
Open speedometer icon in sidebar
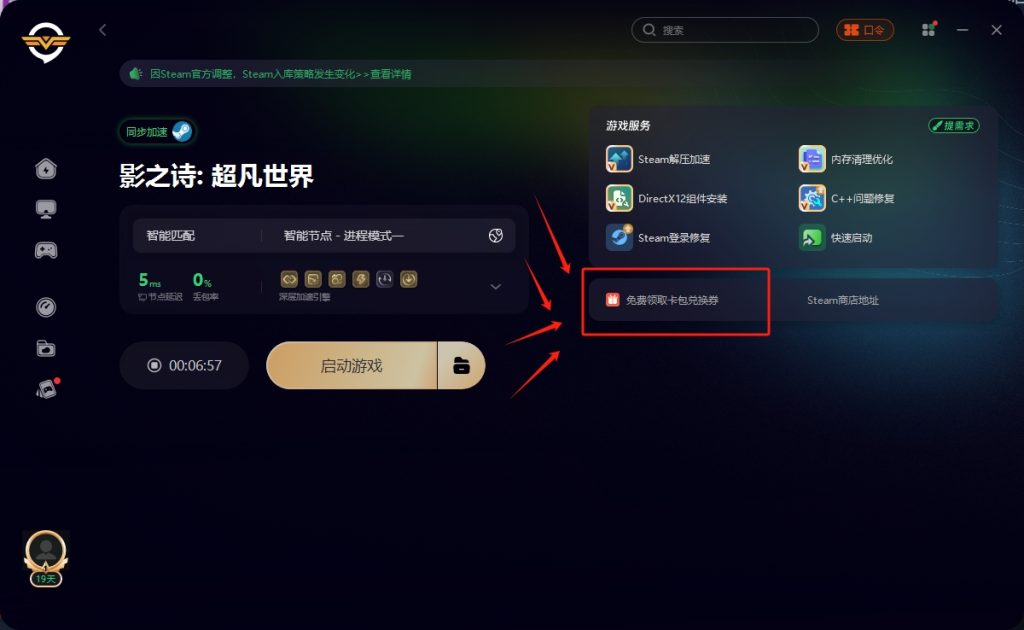point(46,307)
